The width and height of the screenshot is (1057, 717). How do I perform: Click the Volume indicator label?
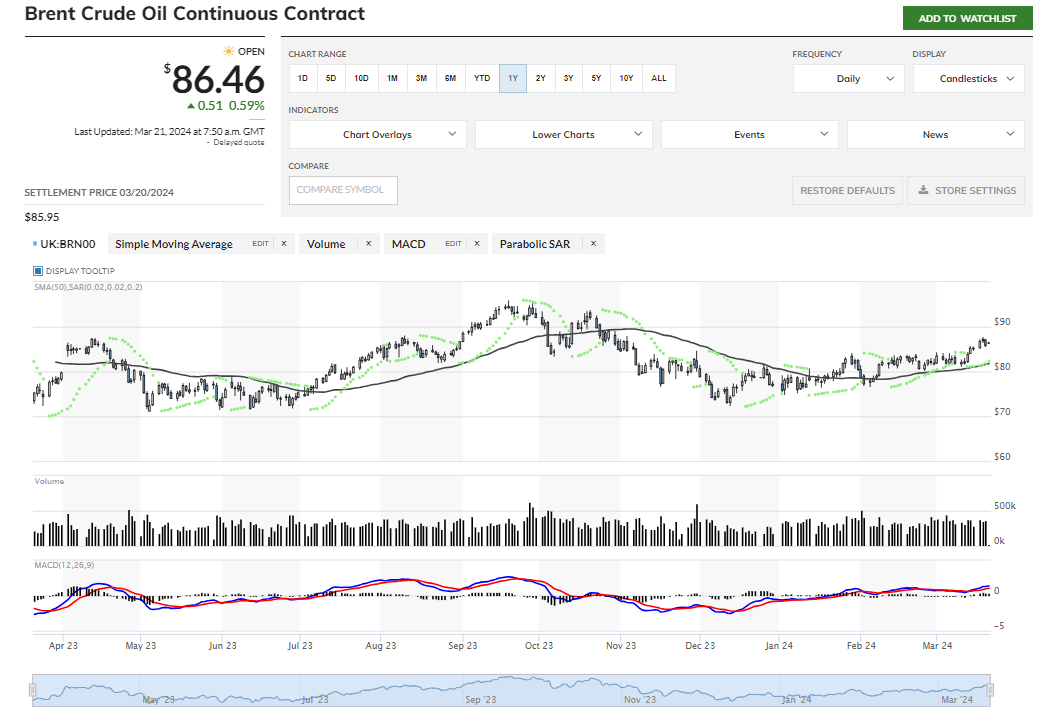[326, 244]
